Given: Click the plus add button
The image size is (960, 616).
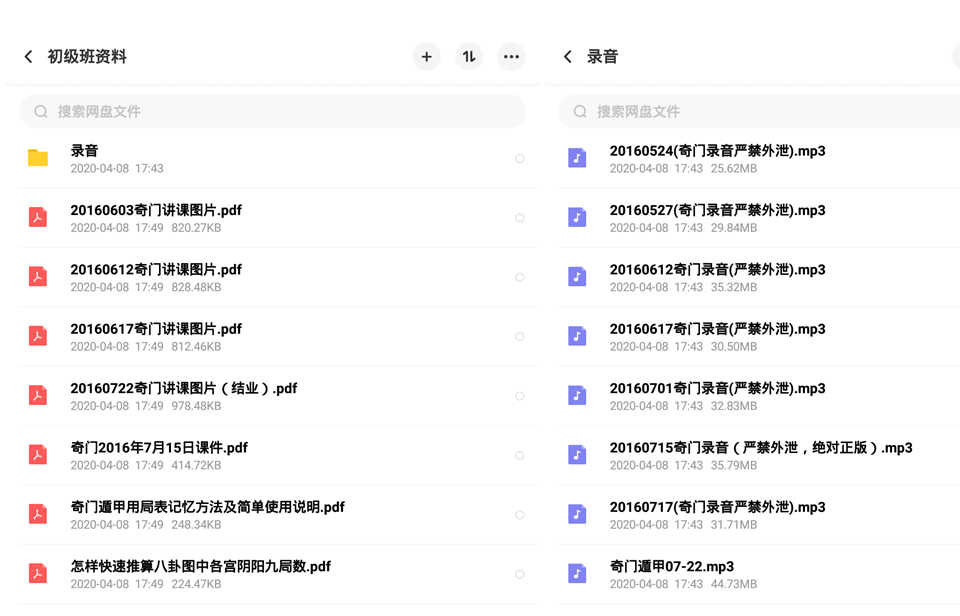Looking at the screenshot, I should [x=427, y=57].
